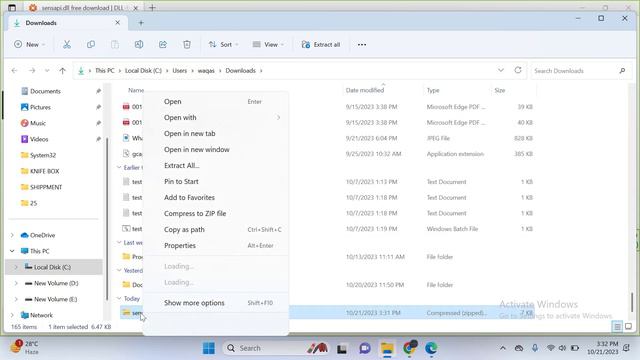The height and width of the screenshot is (360, 640).
Task: Sort by Date modified column header
Action: coord(365,90)
